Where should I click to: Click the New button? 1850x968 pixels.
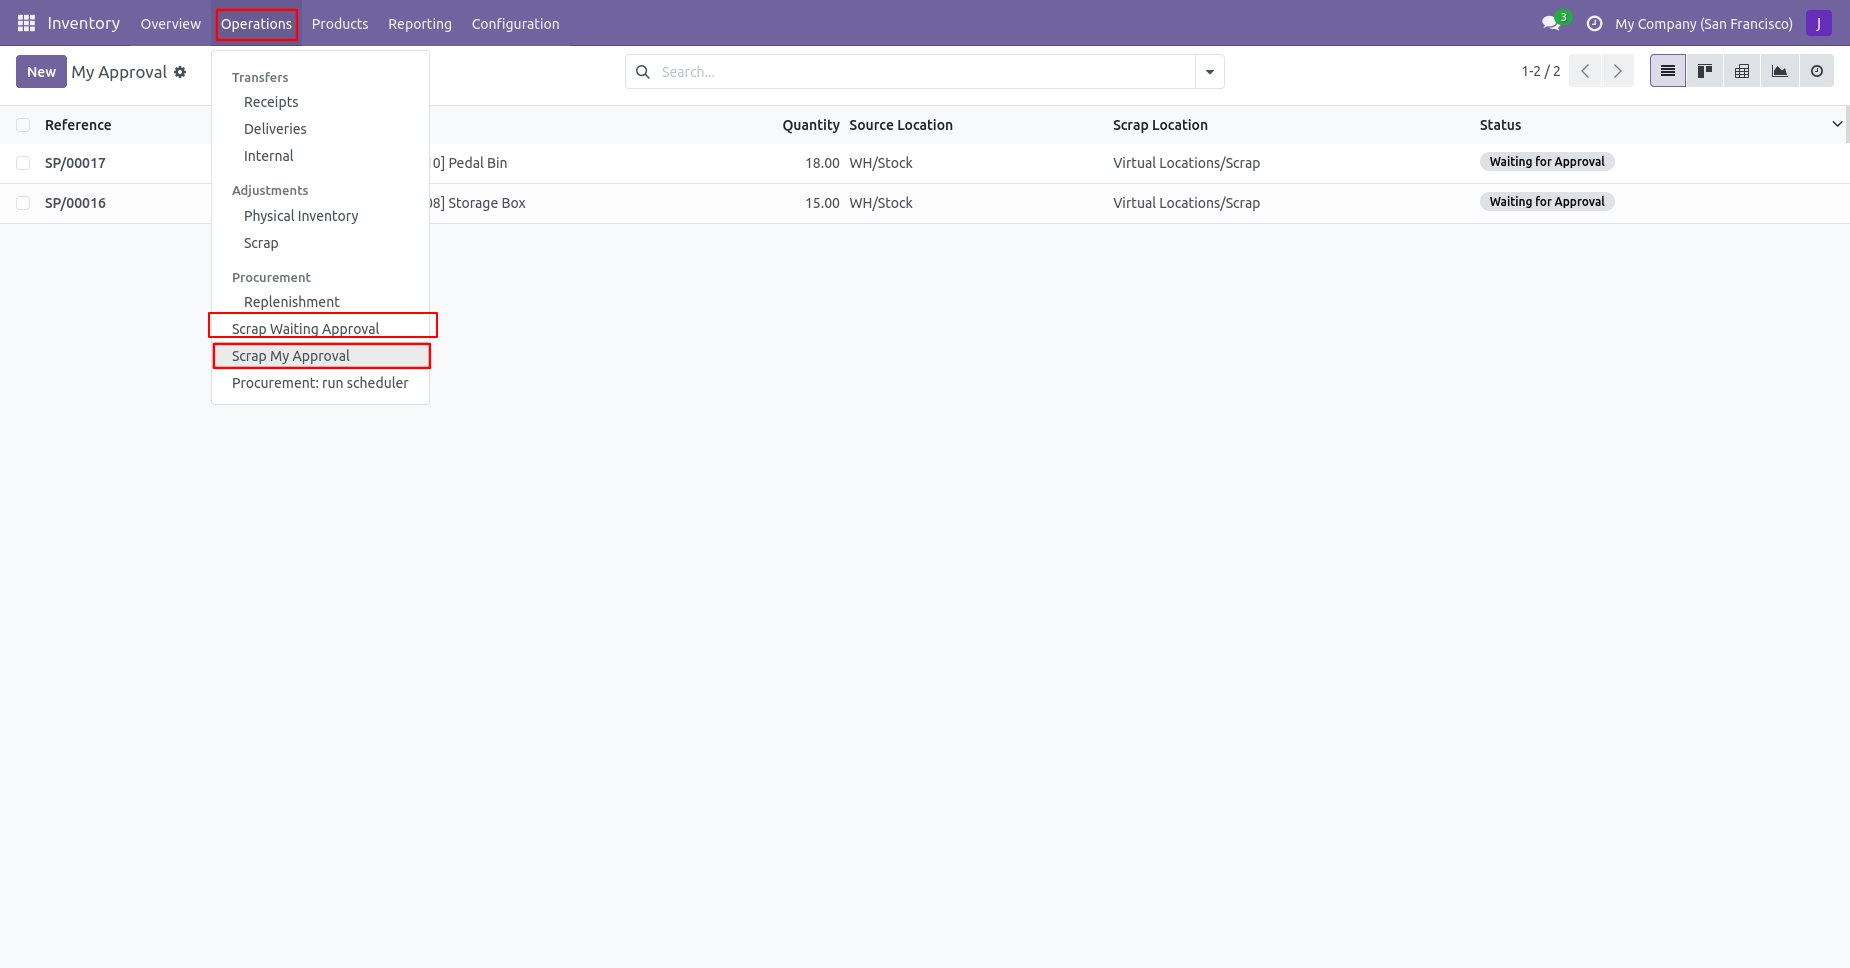coord(41,72)
